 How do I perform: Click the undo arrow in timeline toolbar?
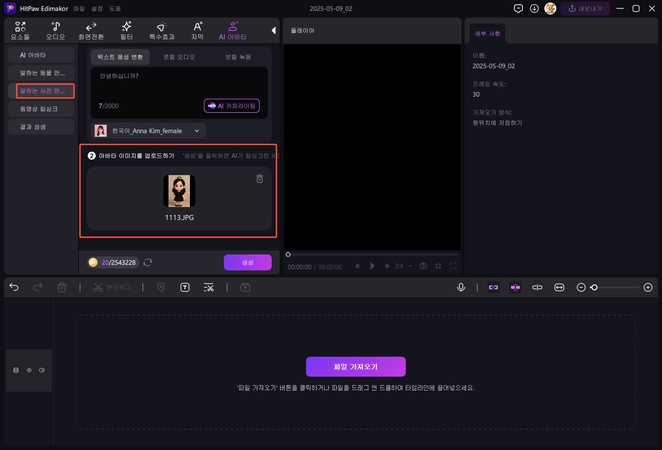click(14, 287)
